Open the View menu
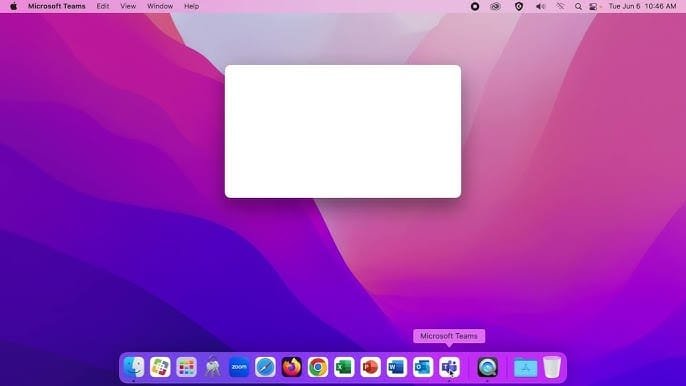 128,6
